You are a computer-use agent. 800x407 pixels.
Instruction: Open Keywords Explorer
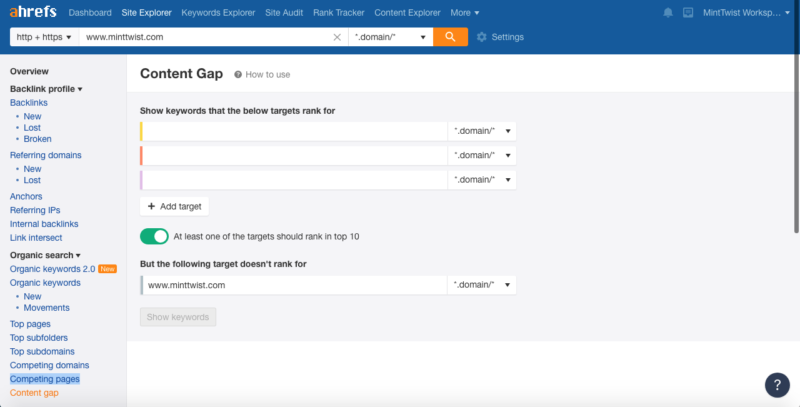[x=218, y=13]
